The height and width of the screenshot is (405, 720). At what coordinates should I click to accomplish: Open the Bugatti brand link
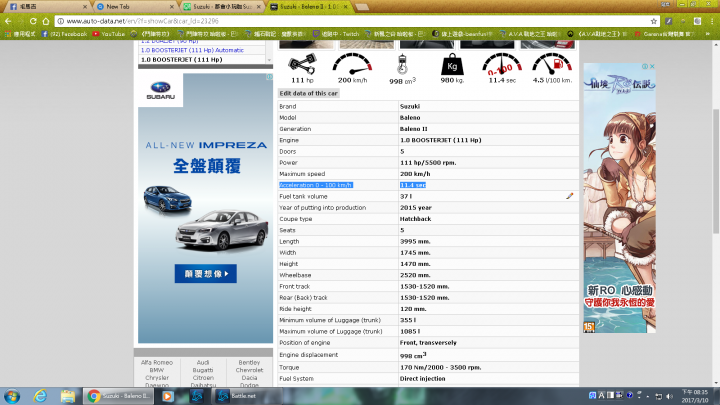pyautogui.click(x=203, y=370)
